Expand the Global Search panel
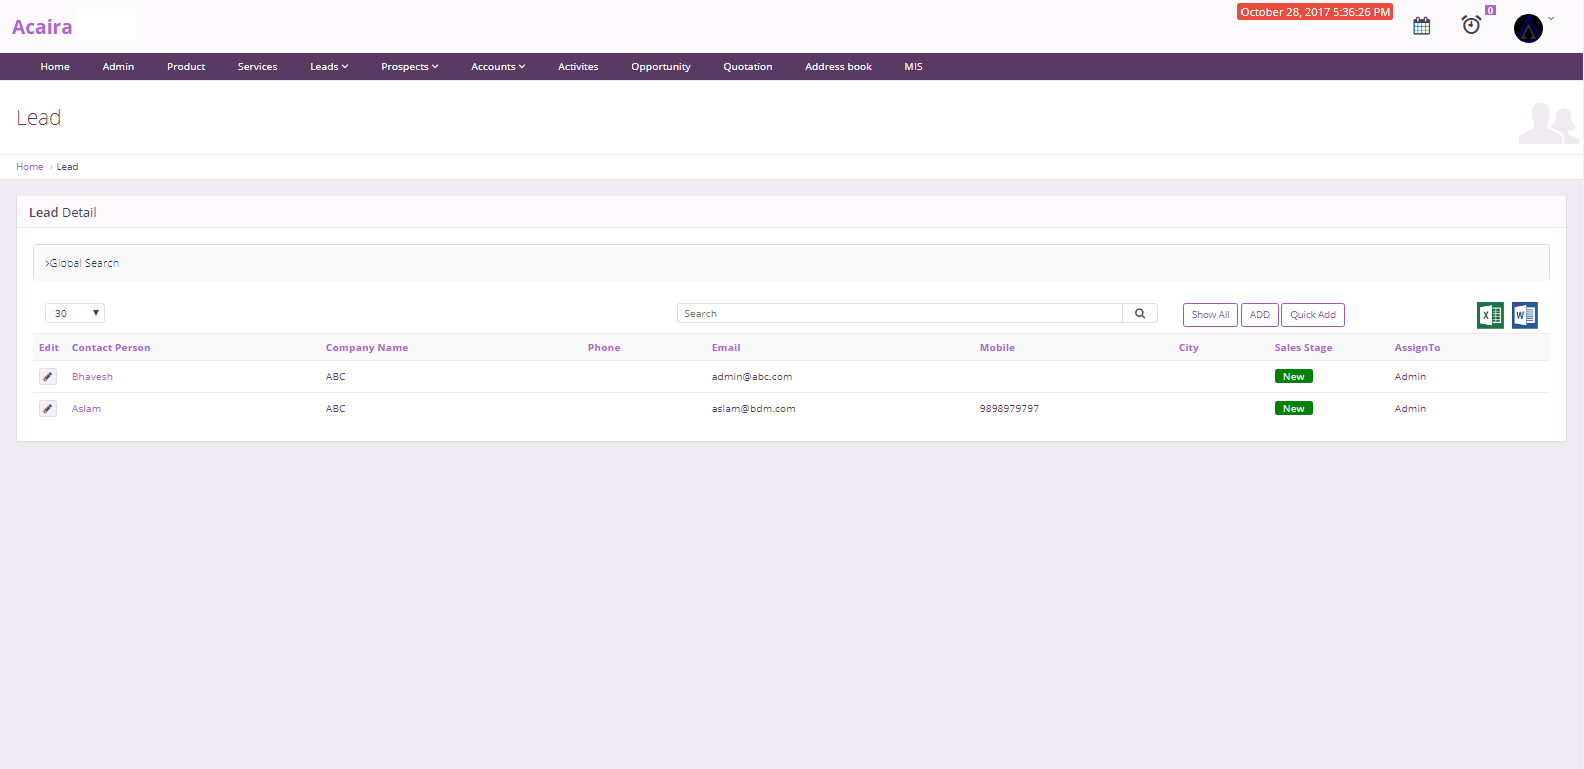 point(83,263)
